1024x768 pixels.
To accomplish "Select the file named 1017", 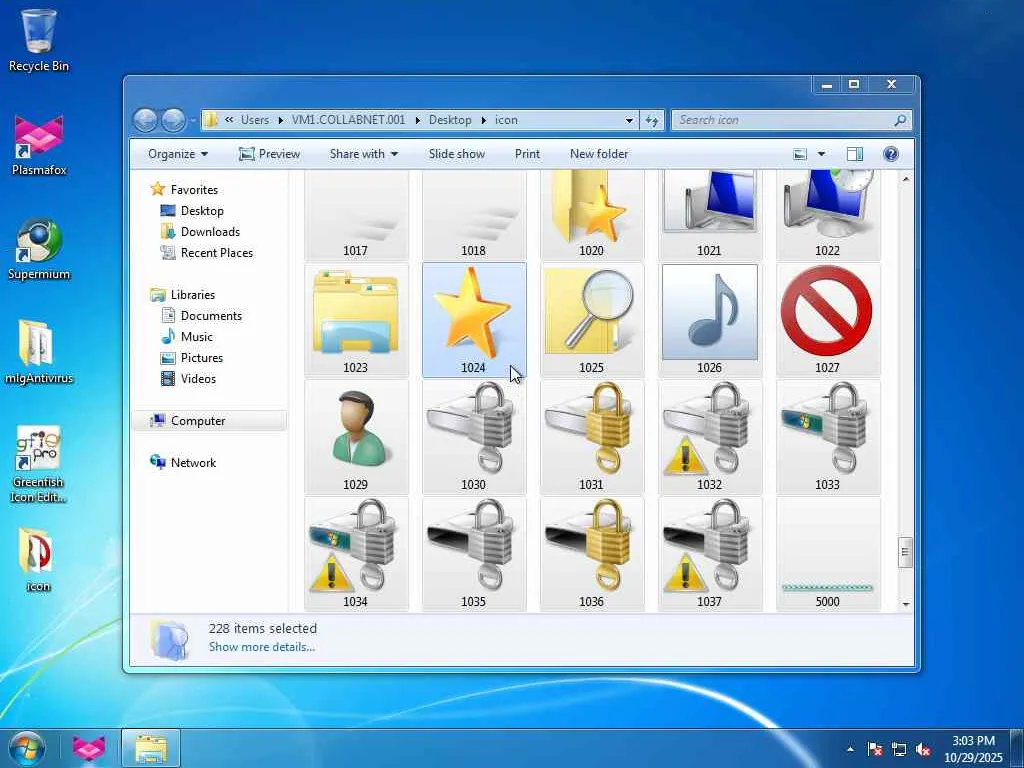I will coord(356,216).
